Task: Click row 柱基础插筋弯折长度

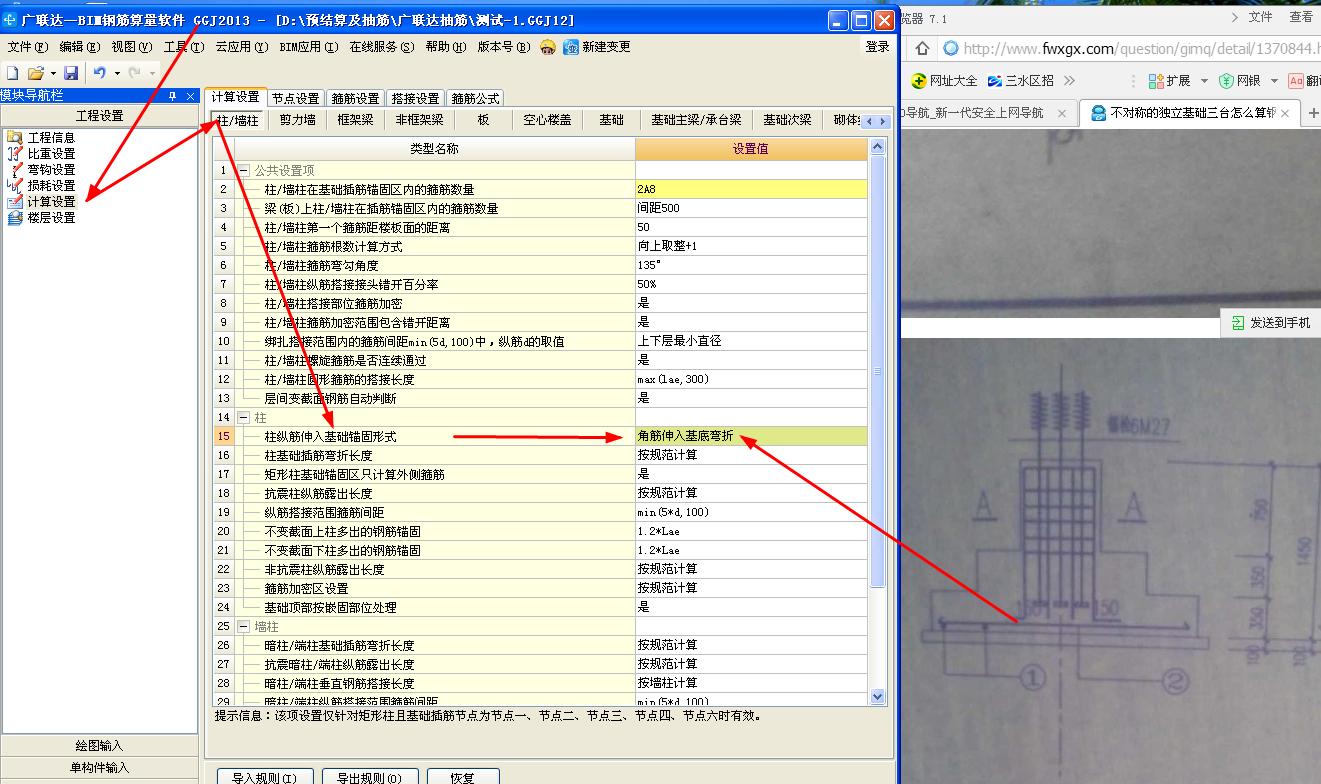Action: tap(540, 455)
